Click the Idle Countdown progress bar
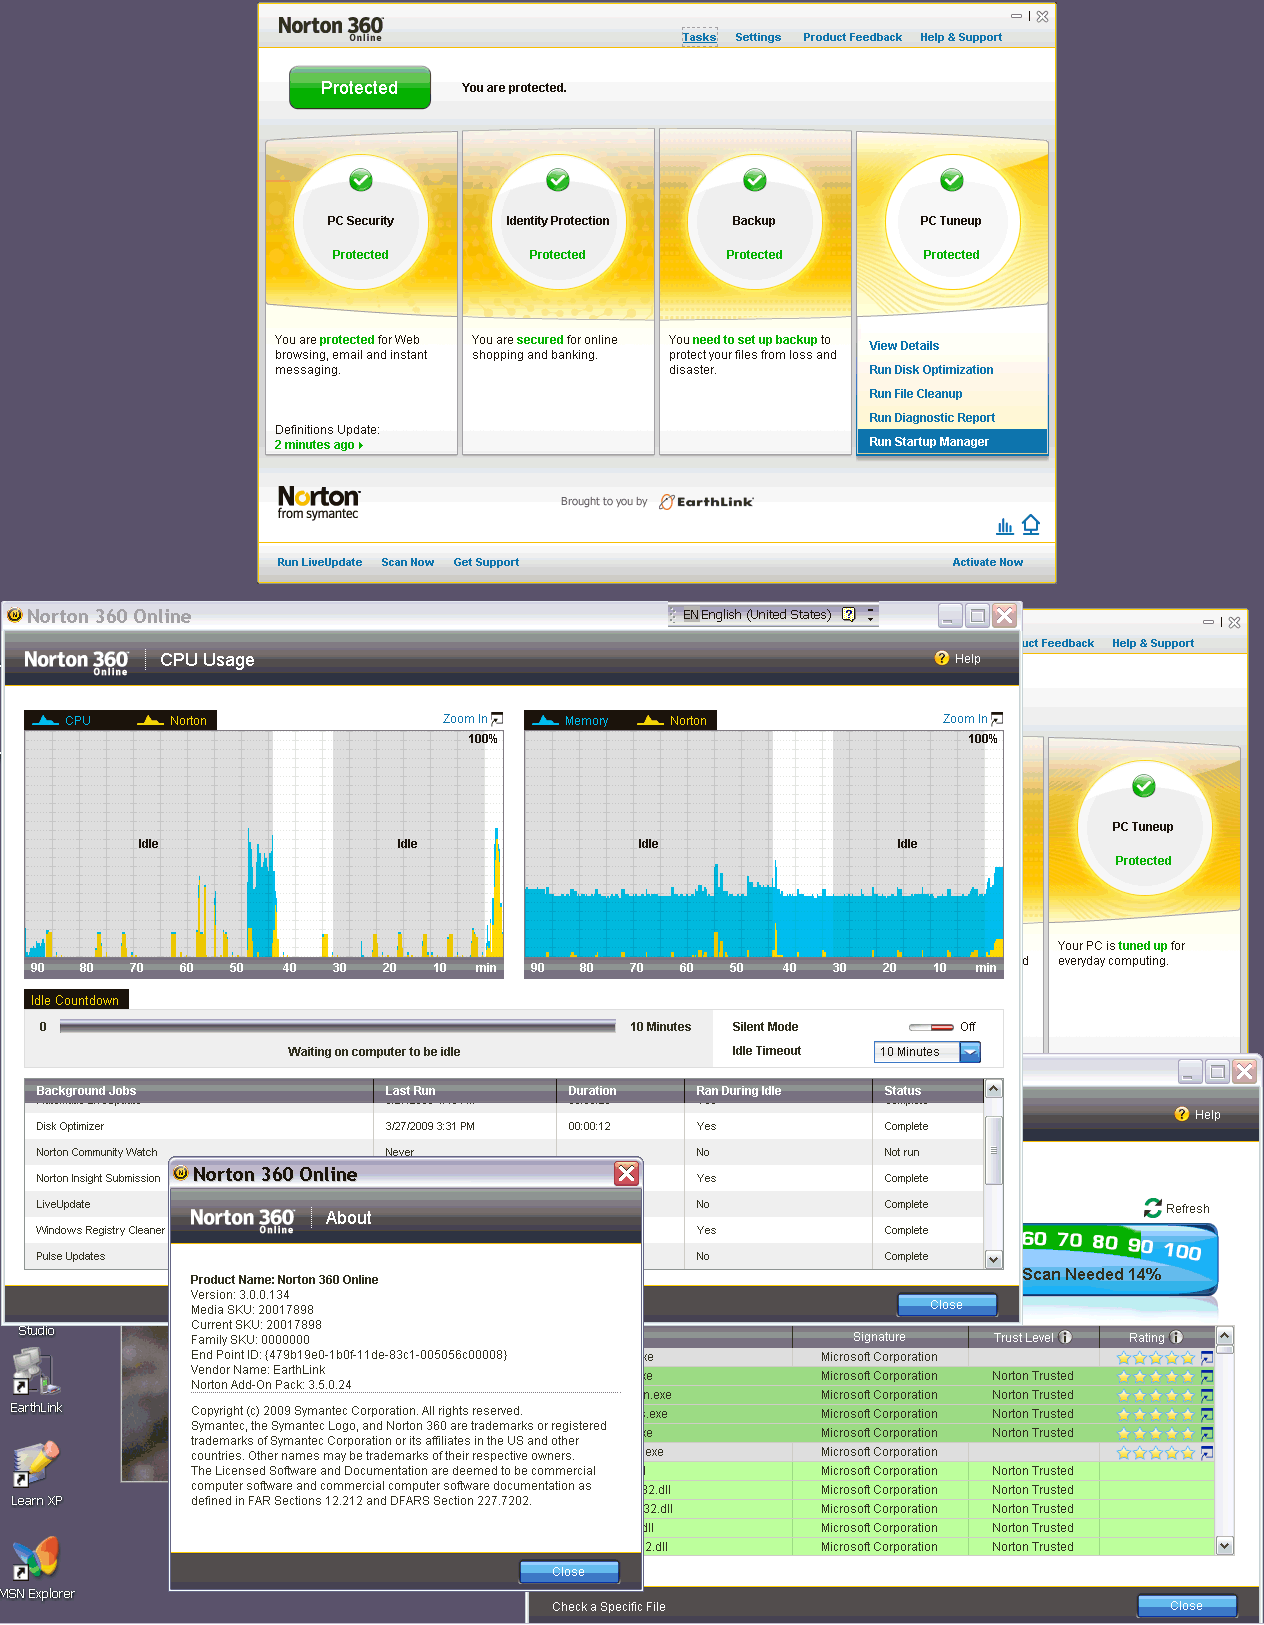Image resolution: width=1264 pixels, height=1625 pixels. coord(337,1026)
